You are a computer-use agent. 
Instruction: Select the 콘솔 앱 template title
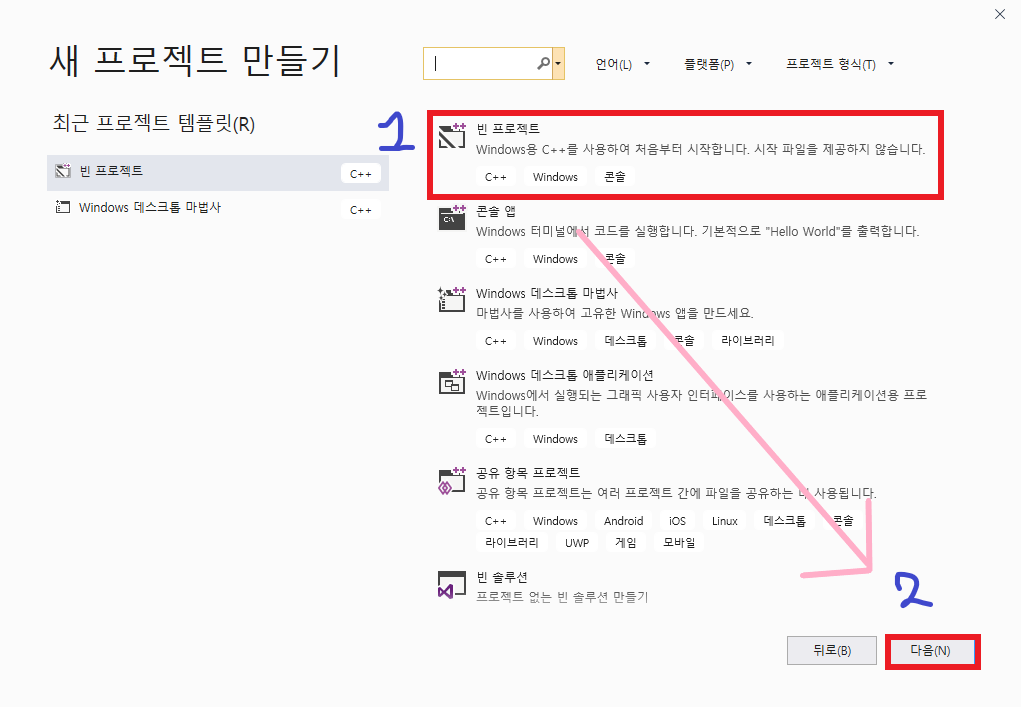pyautogui.click(x=496, y=211)
